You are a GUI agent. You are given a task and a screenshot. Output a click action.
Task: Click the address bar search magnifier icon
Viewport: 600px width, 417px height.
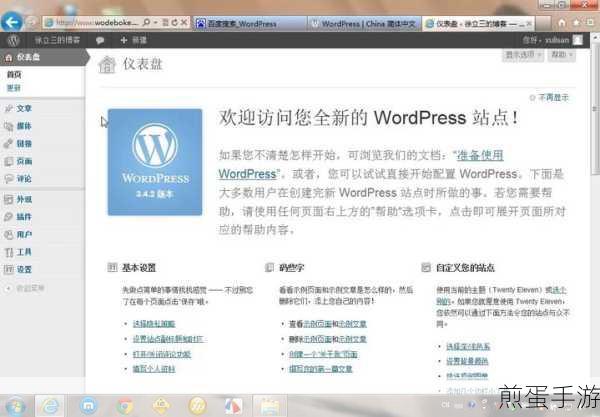(x=146, y=23)
